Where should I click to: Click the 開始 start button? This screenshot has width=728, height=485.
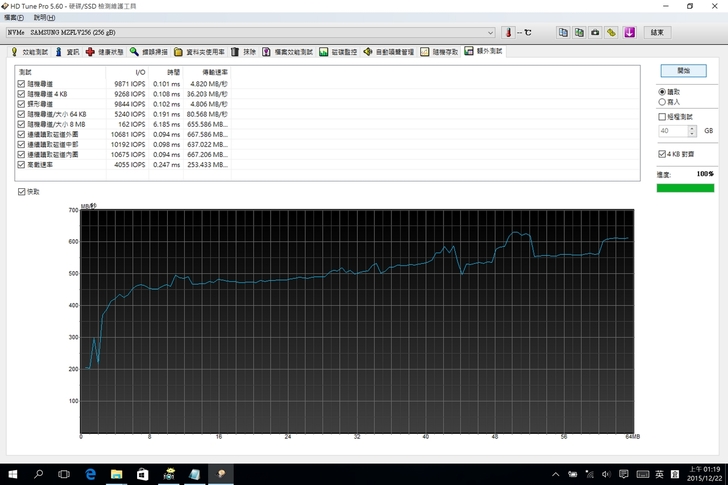click(x=683, y=71)
